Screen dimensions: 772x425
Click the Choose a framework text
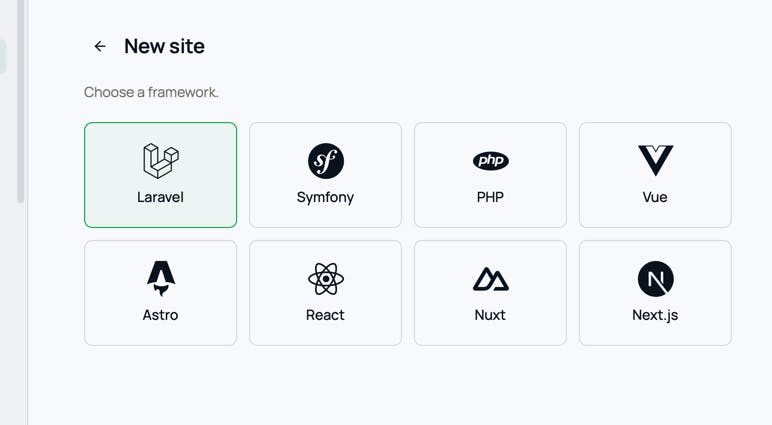coord(151,92)
